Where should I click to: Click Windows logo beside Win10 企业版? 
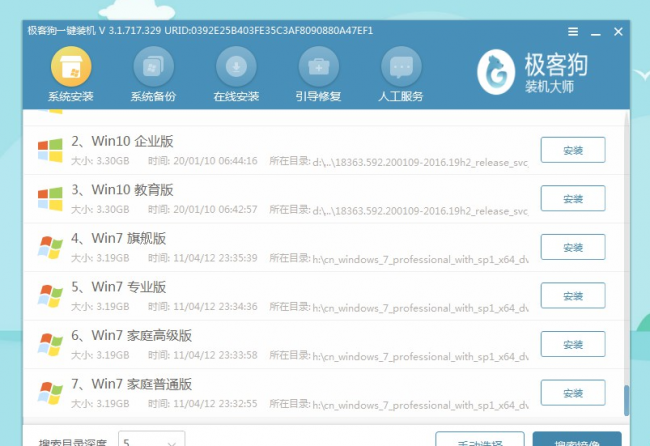click(50, 150)
